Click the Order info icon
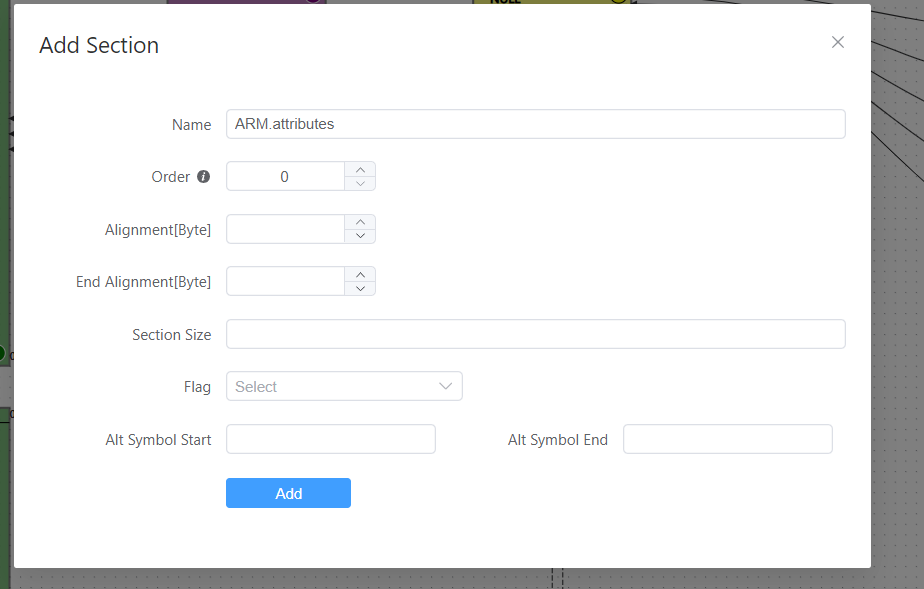Image resolution: width=924 pixels, height=589 pixels. tap(204, 177)
